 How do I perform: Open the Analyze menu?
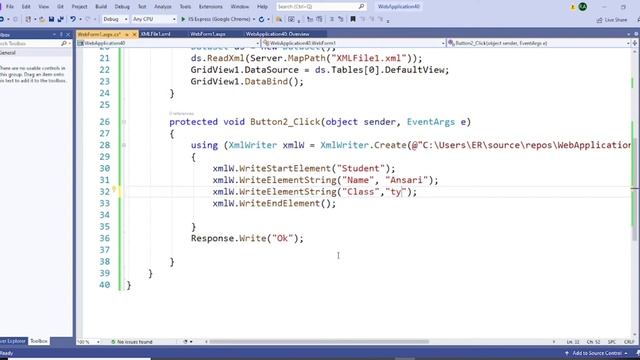[x=162, y=7]
